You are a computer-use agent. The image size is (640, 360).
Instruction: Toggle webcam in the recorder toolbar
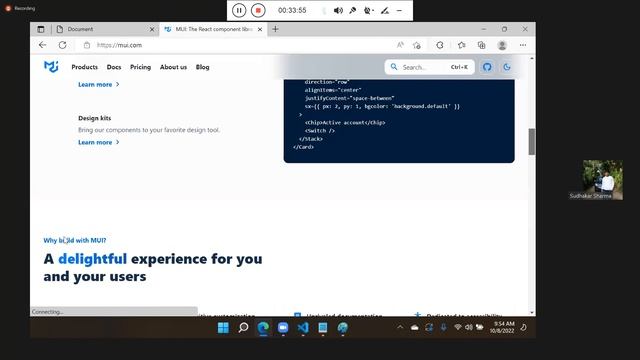369,11
